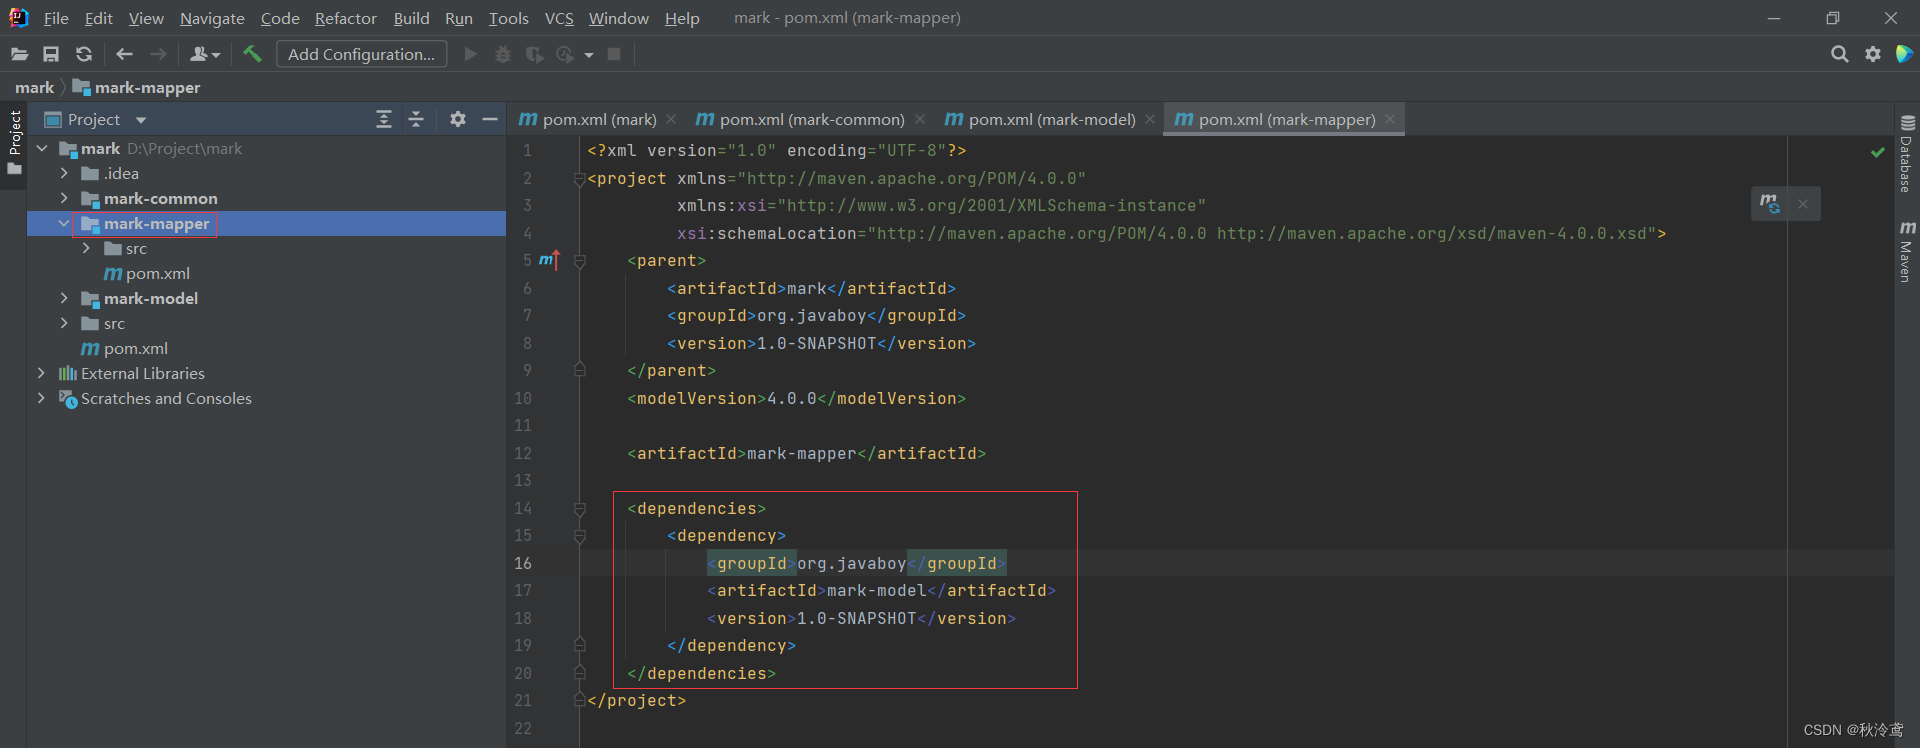Close the pom.xml (mark-common) tab
The width and height of the screenshot is (1920, 748).
point(920,119)
